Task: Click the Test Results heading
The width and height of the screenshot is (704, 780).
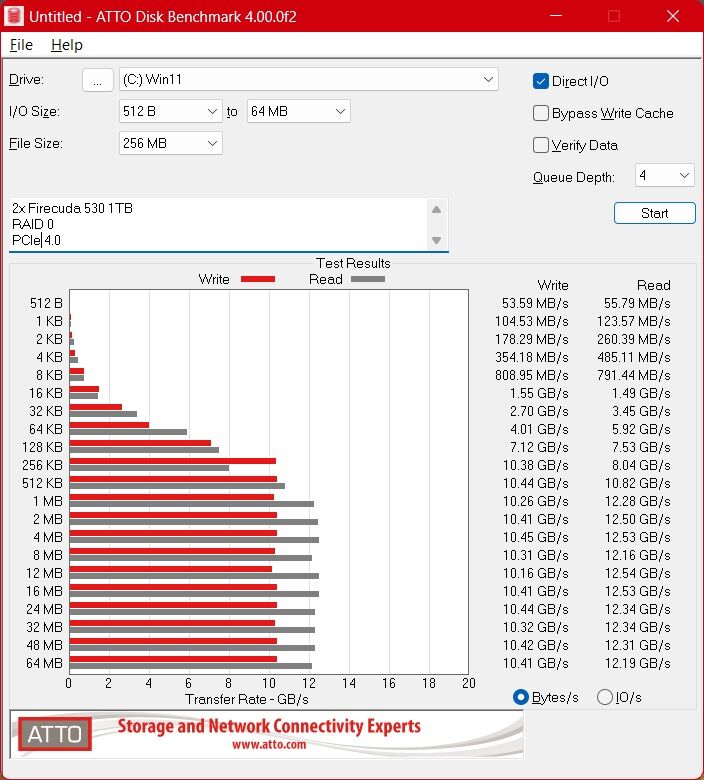Action: pos(353,263)
